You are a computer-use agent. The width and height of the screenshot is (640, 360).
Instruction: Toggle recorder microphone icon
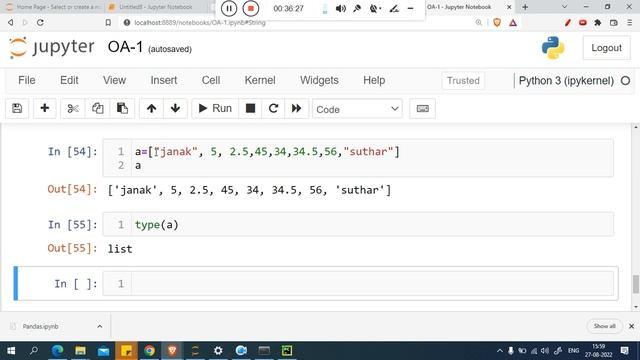pos(357,8)
